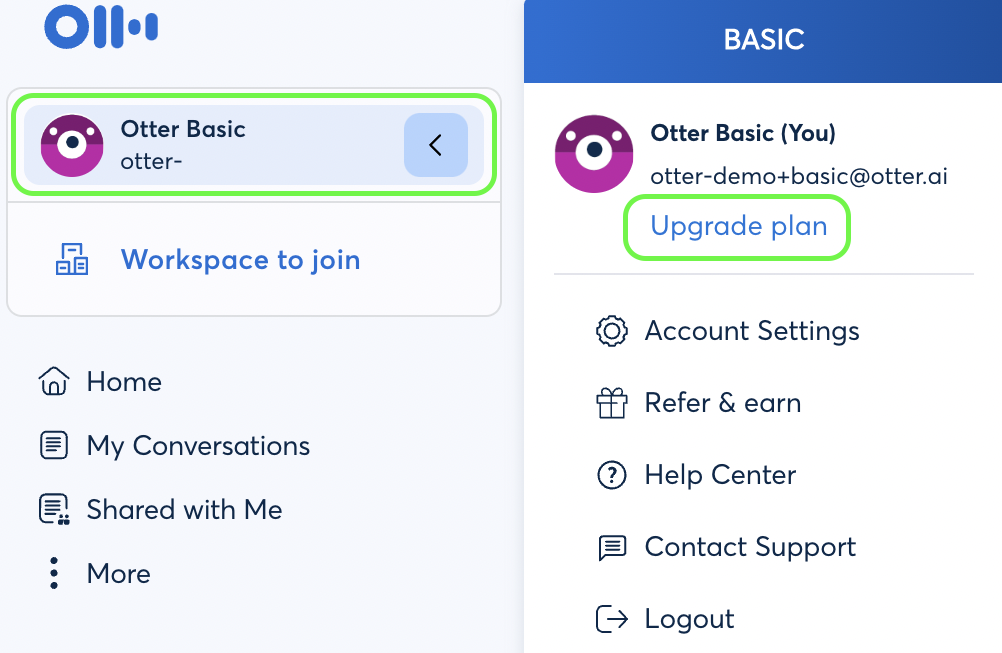1002x653 pixels.
Task: Click the Logout arrow icon
Action: tap(612, 618)
